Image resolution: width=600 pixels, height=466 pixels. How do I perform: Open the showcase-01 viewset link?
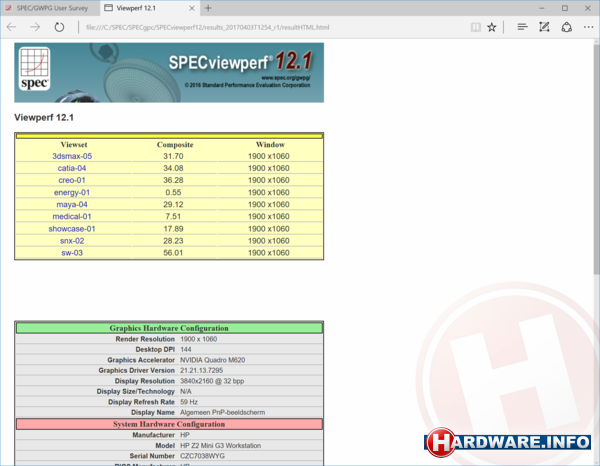pos(72,229)
